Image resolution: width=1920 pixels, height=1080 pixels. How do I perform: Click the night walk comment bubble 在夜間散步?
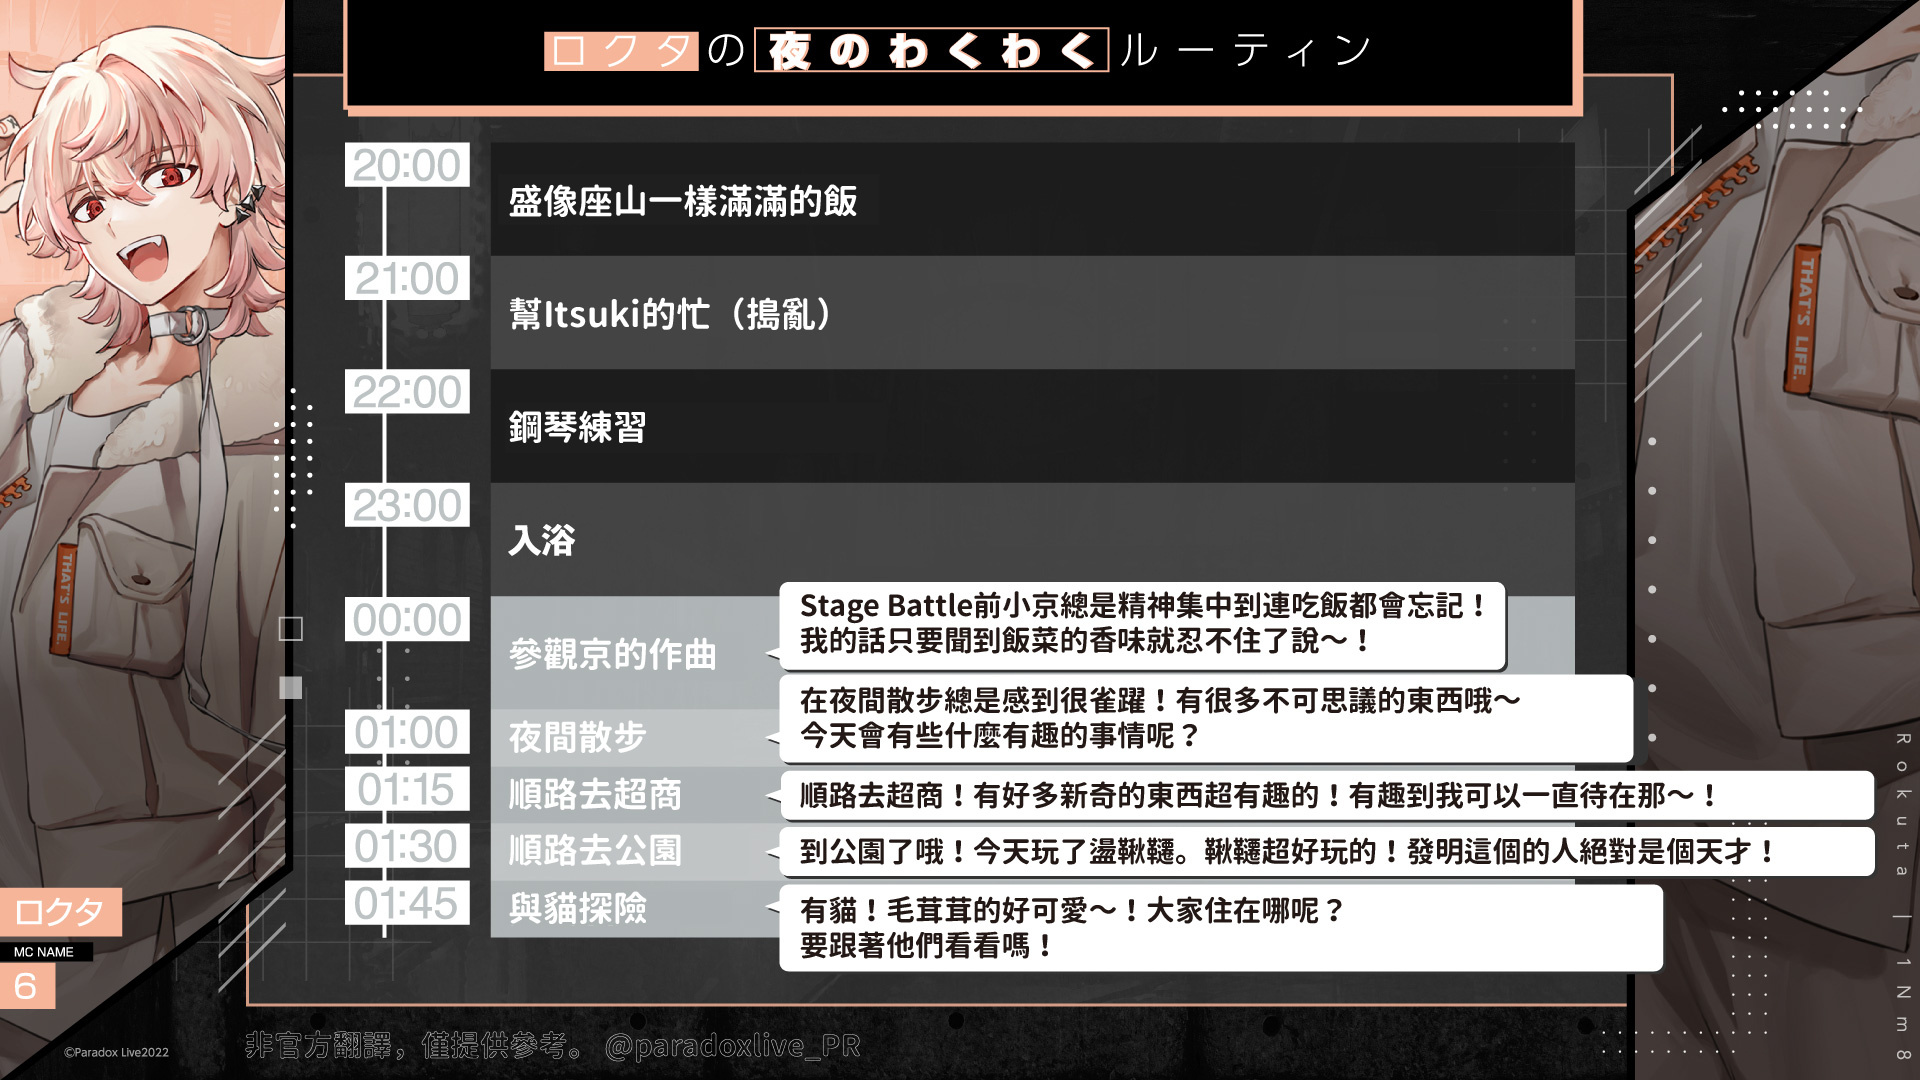(1206, 718)
